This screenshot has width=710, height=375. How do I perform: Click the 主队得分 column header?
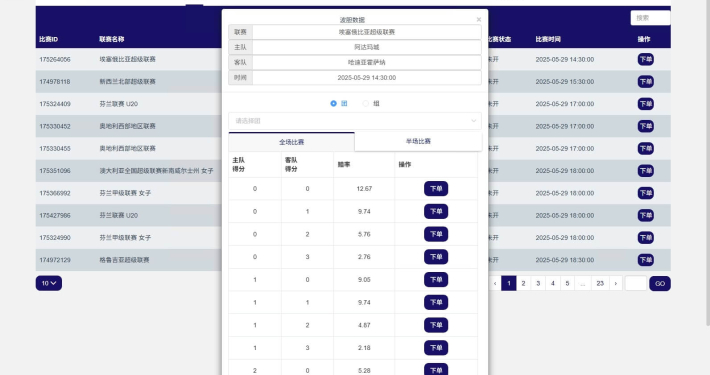[239, 164]
